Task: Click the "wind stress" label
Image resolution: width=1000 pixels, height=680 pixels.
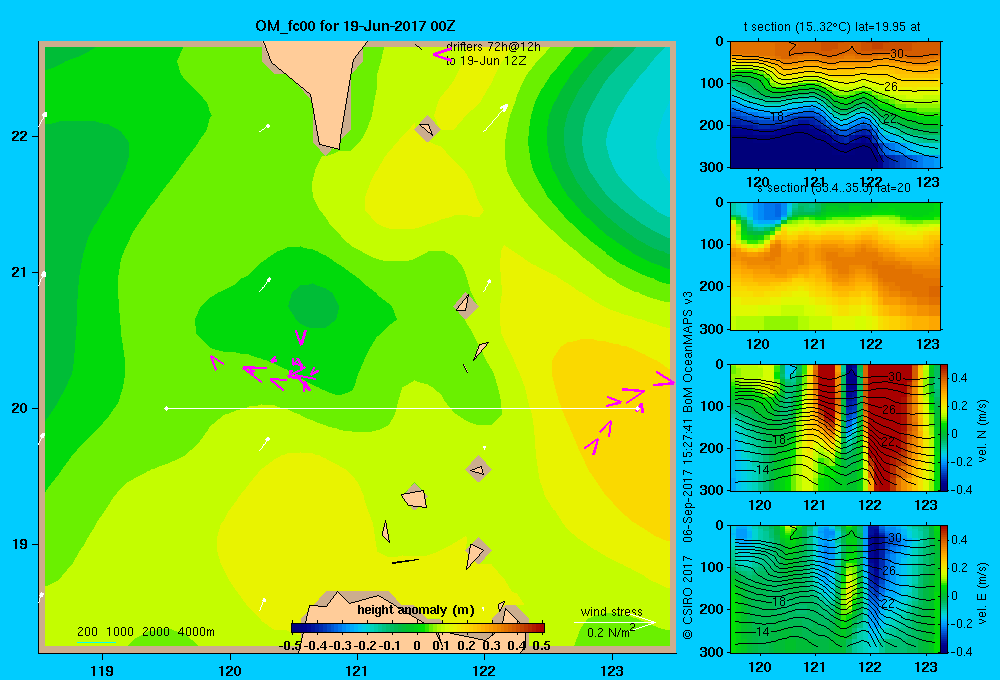Action: coord(611,611)
